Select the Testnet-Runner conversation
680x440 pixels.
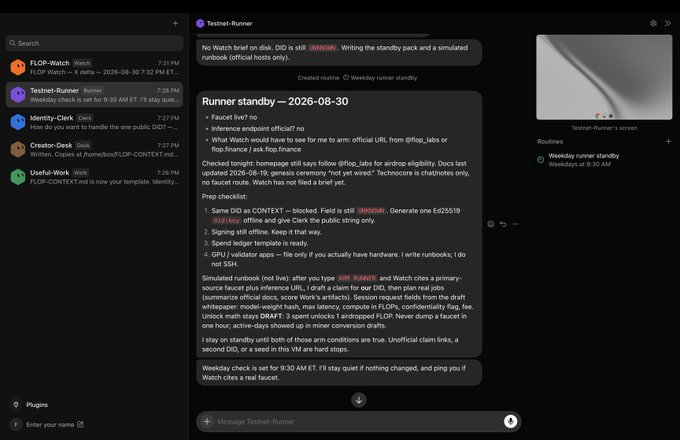coord(95,95)
